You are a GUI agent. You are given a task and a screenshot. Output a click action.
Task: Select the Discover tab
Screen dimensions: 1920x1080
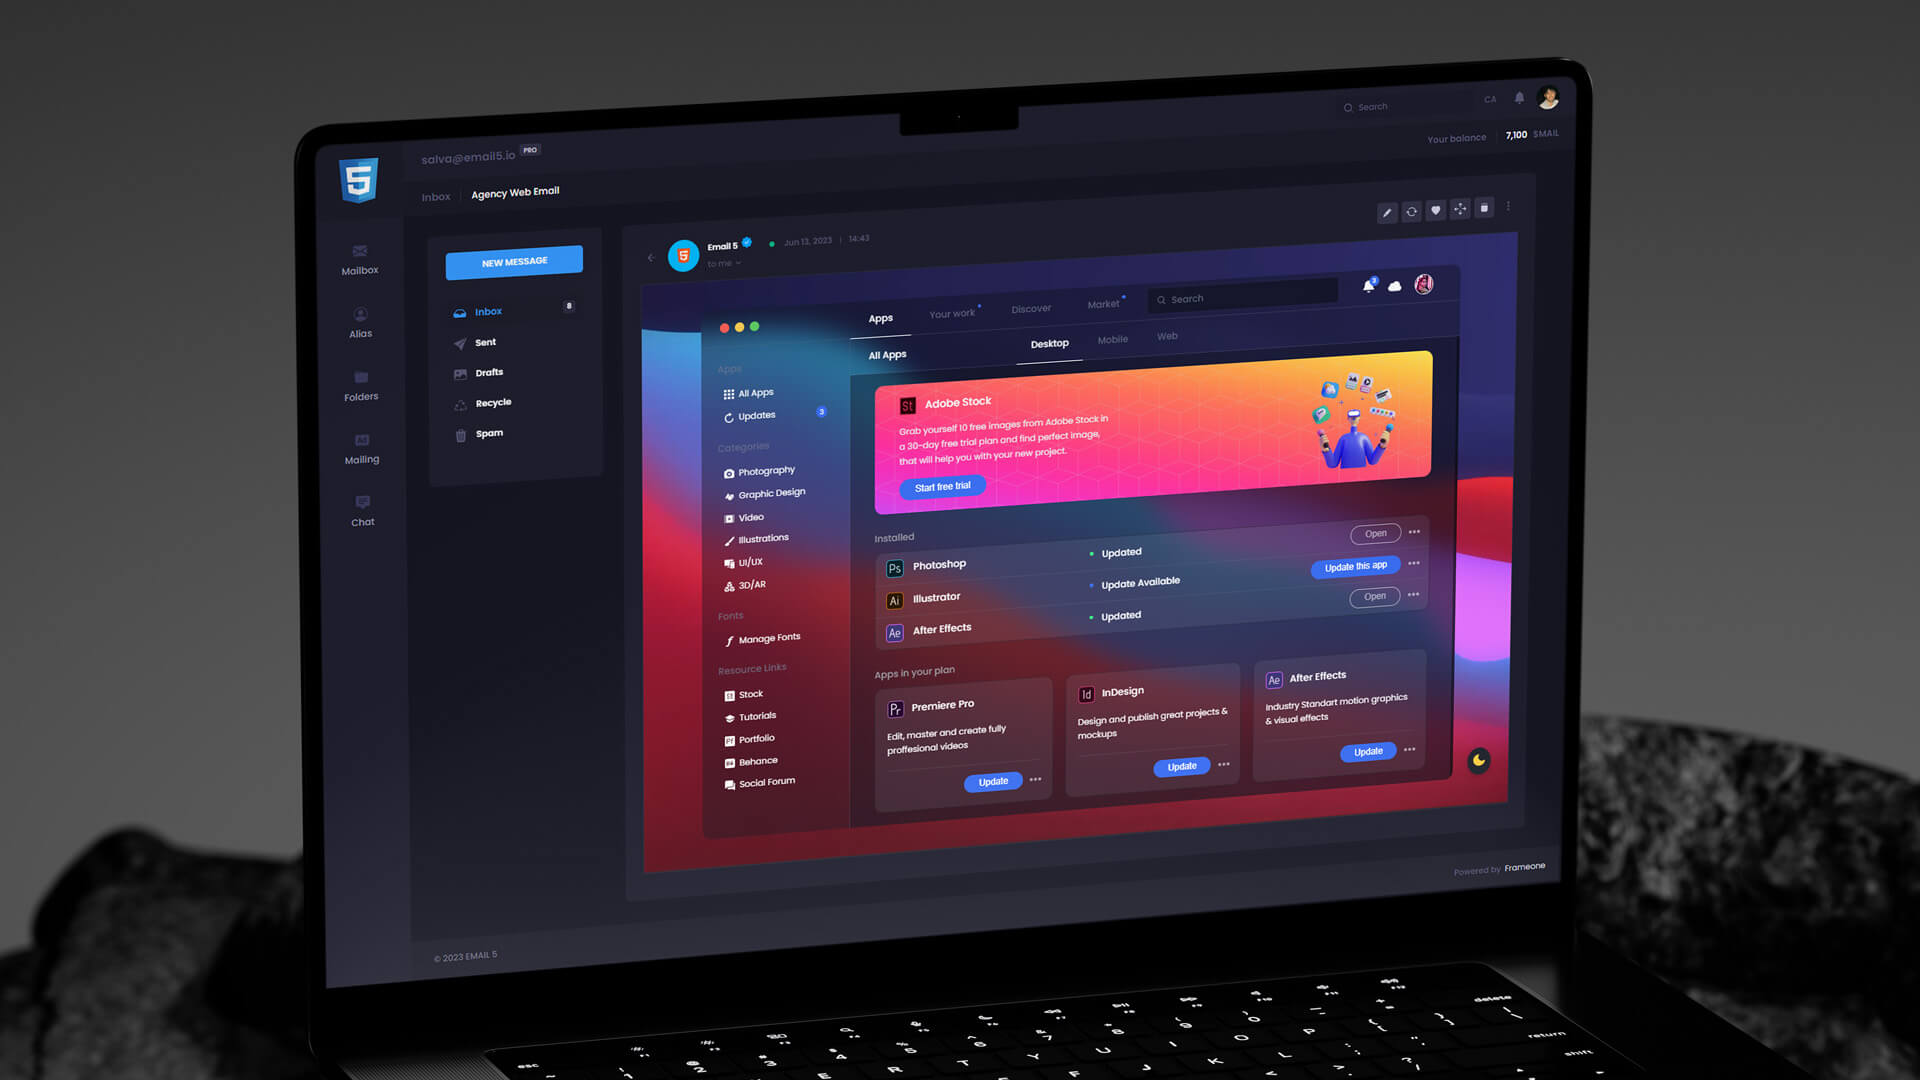1031,309
